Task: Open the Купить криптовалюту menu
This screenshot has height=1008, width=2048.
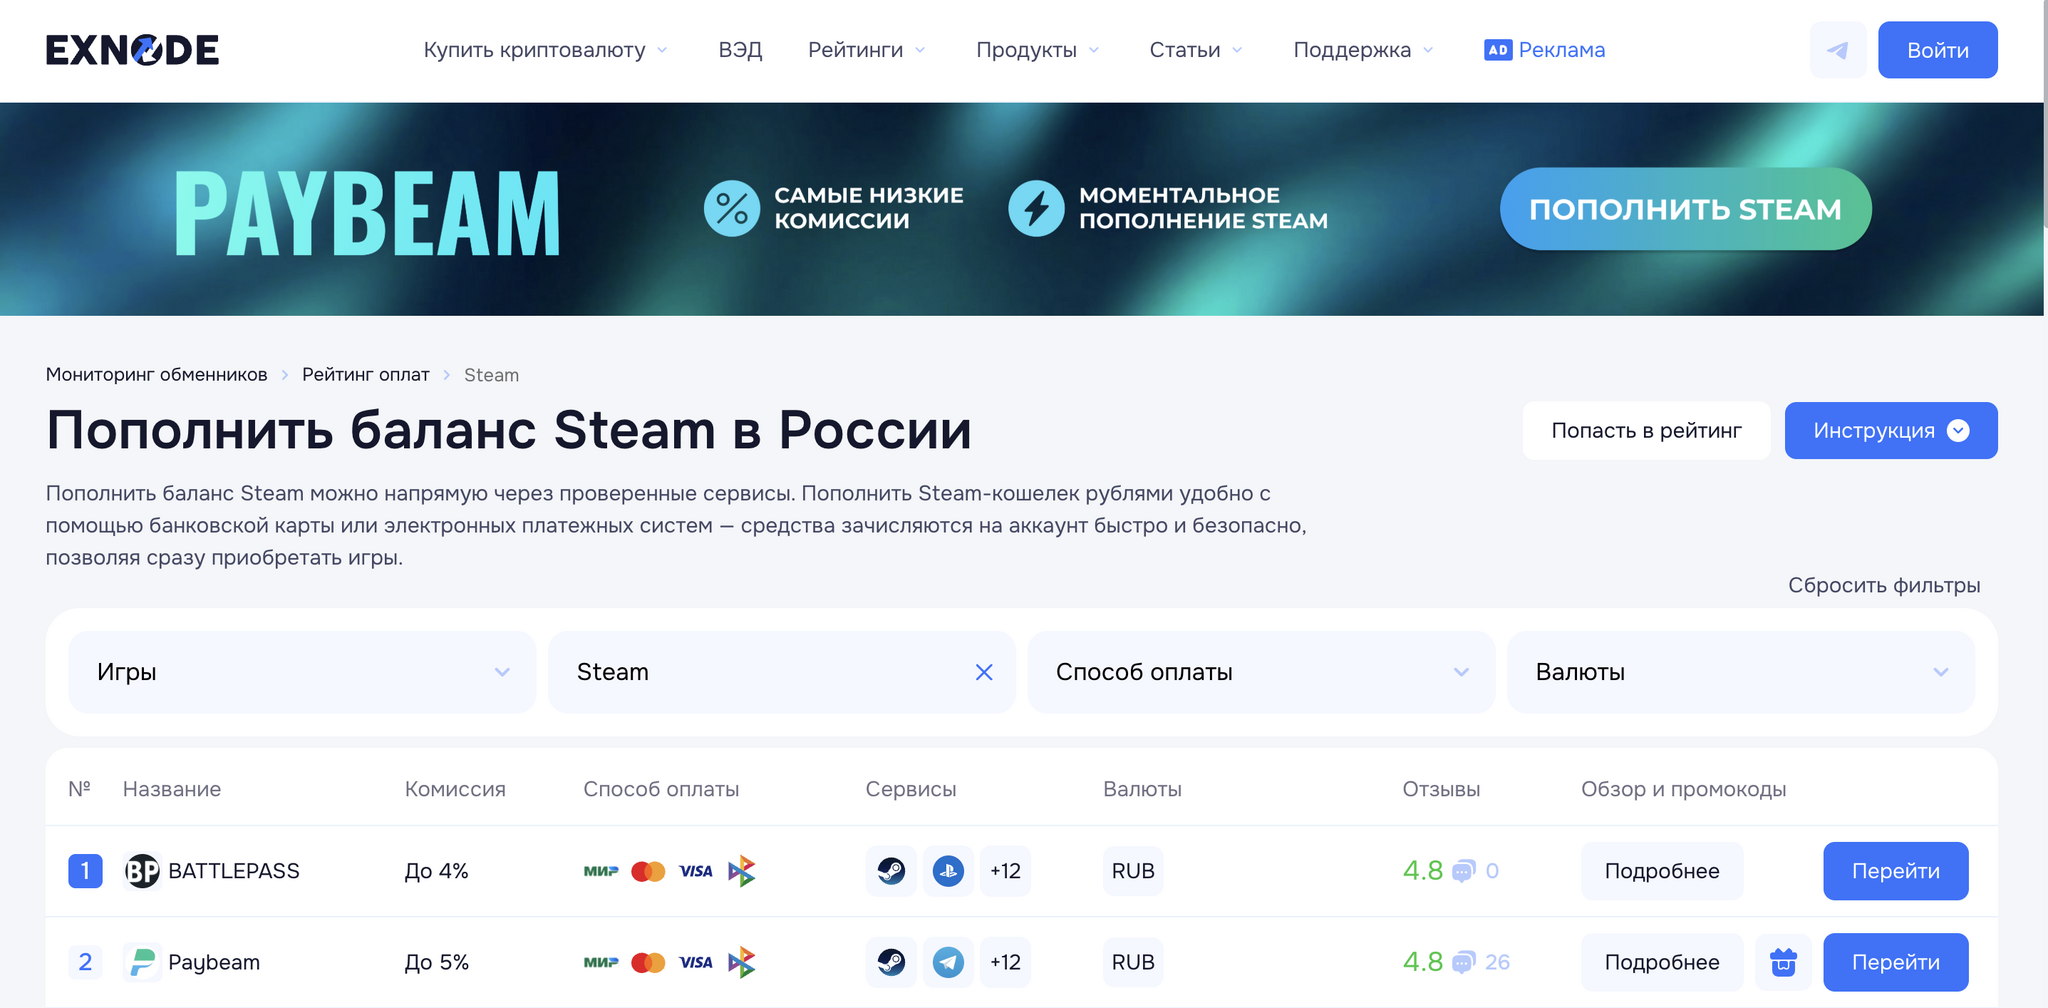Action: pyautogui.click(x=545, y=50)
